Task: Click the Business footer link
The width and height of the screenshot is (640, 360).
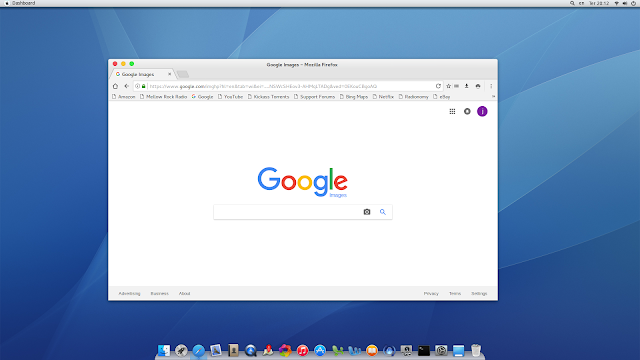Action: pyautogui.click(x=160, y=293)
